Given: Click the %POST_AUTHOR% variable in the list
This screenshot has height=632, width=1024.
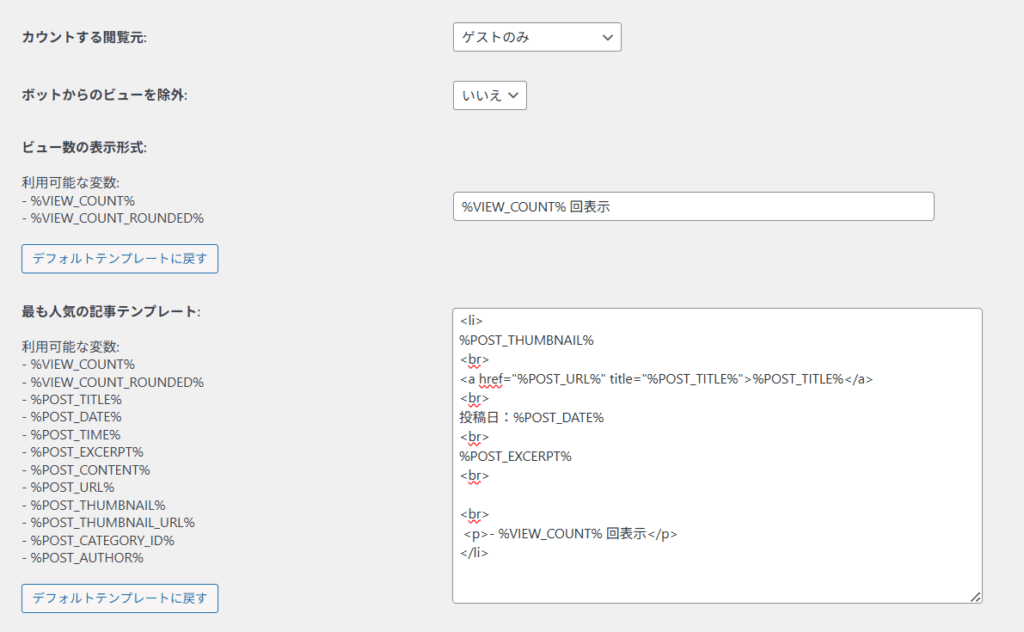Looking at the screenshot, I should click(87, 558).
